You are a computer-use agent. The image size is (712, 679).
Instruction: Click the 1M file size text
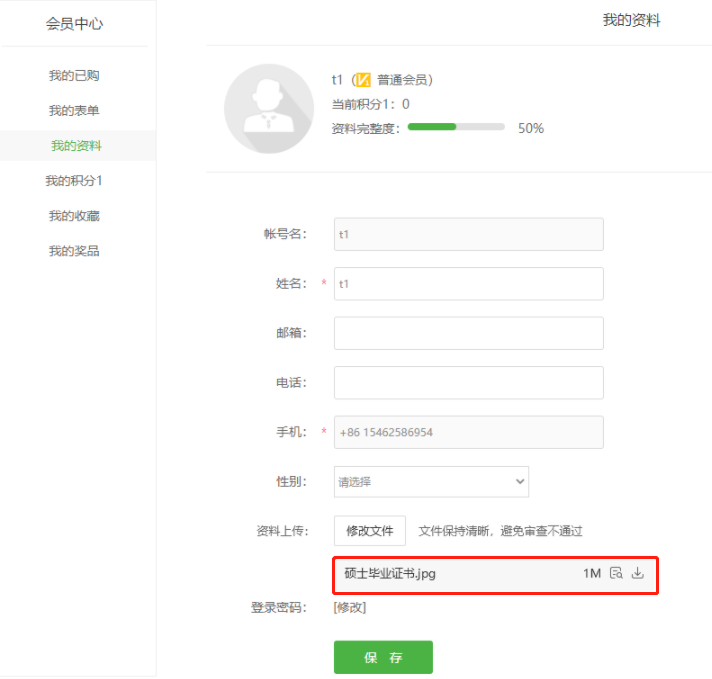[592, 573]
